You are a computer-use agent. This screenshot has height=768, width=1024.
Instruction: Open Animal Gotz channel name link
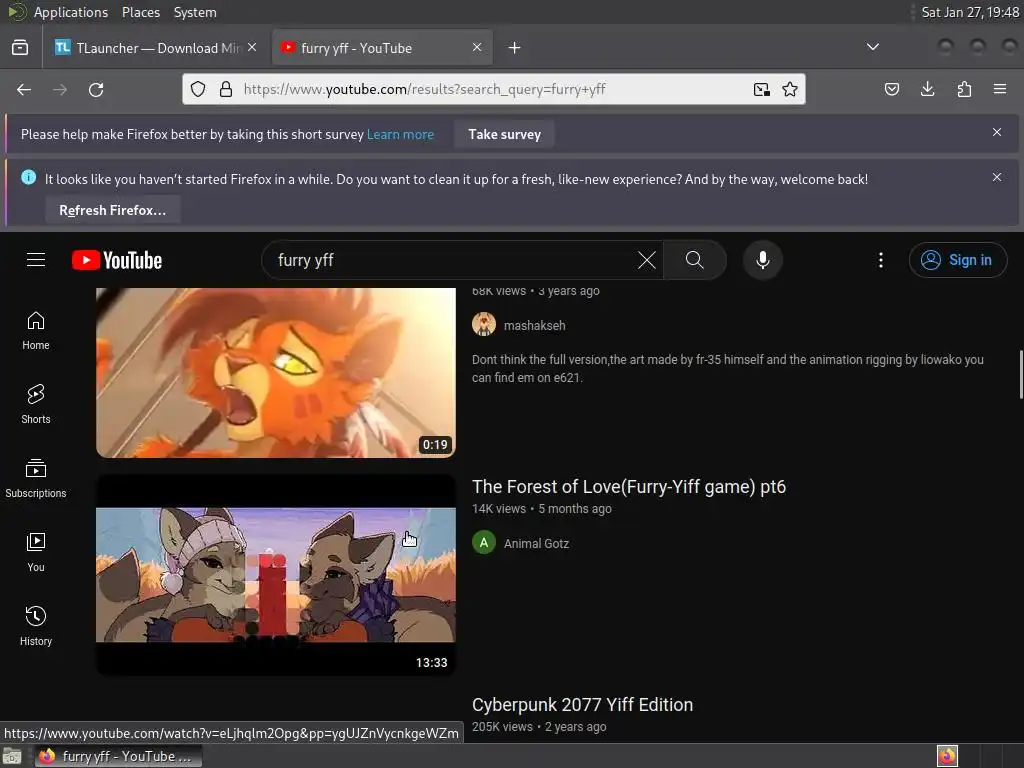tap(536, 543)
